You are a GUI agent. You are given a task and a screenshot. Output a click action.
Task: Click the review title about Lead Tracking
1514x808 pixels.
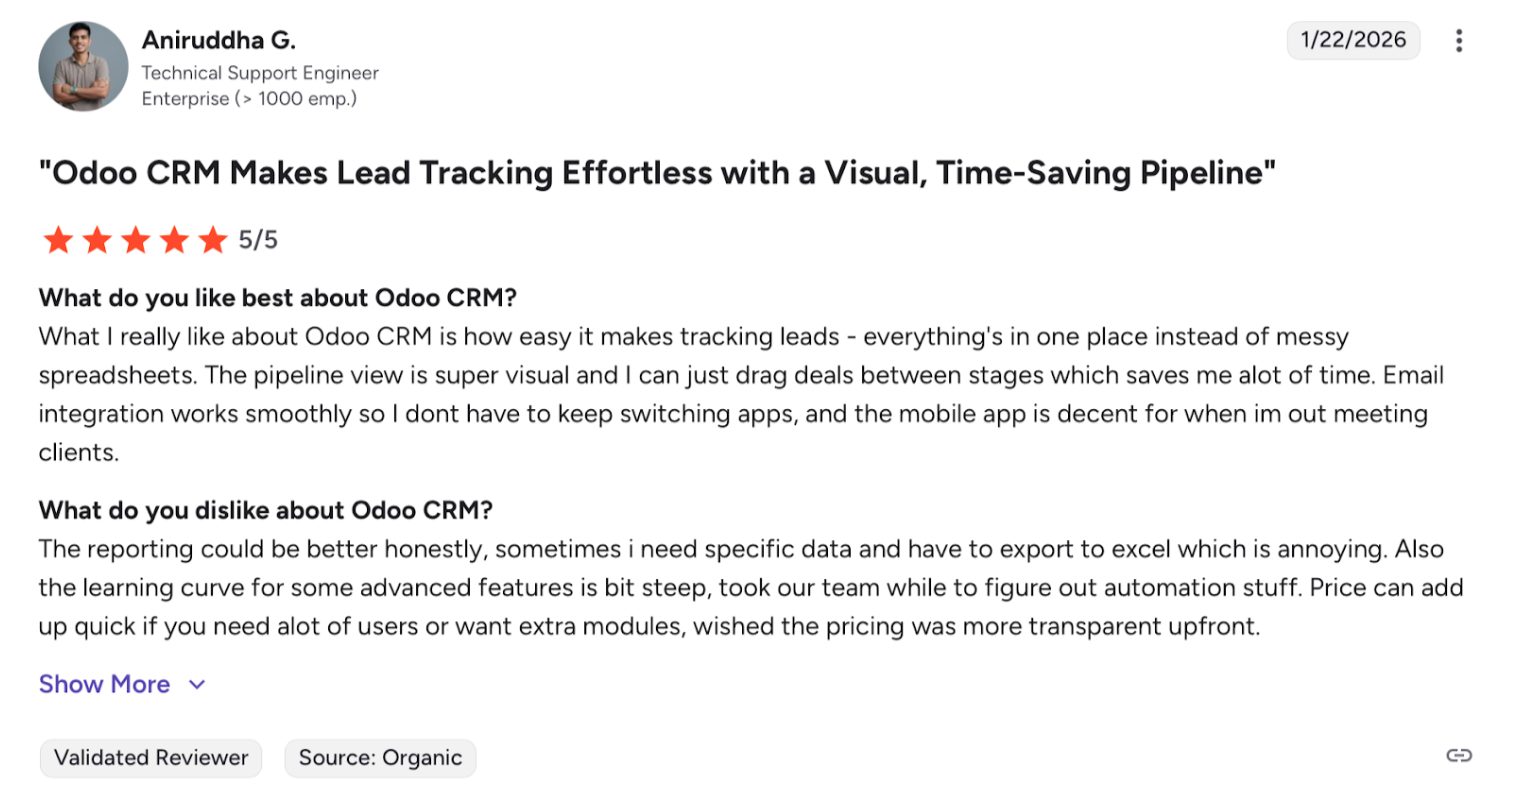click(657, 173)
